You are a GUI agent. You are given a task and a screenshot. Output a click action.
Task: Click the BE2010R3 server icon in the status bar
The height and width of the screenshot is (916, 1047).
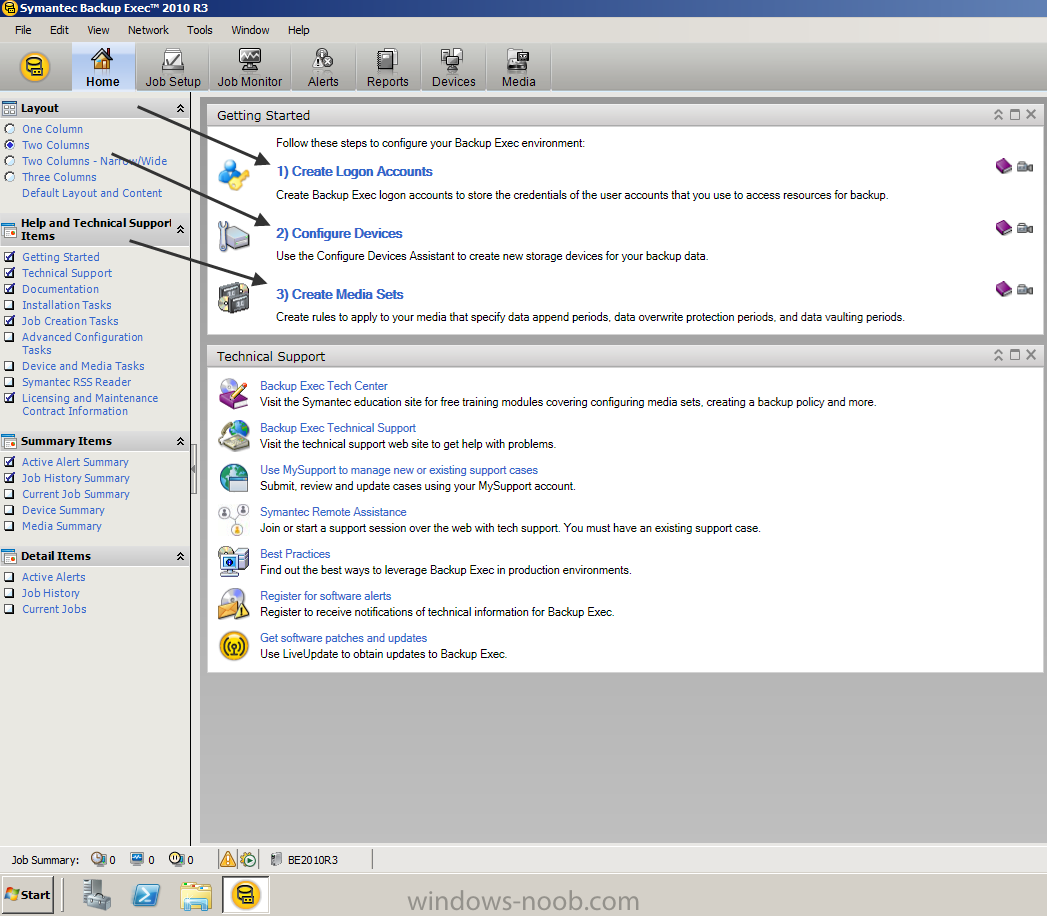coord(276,859)
